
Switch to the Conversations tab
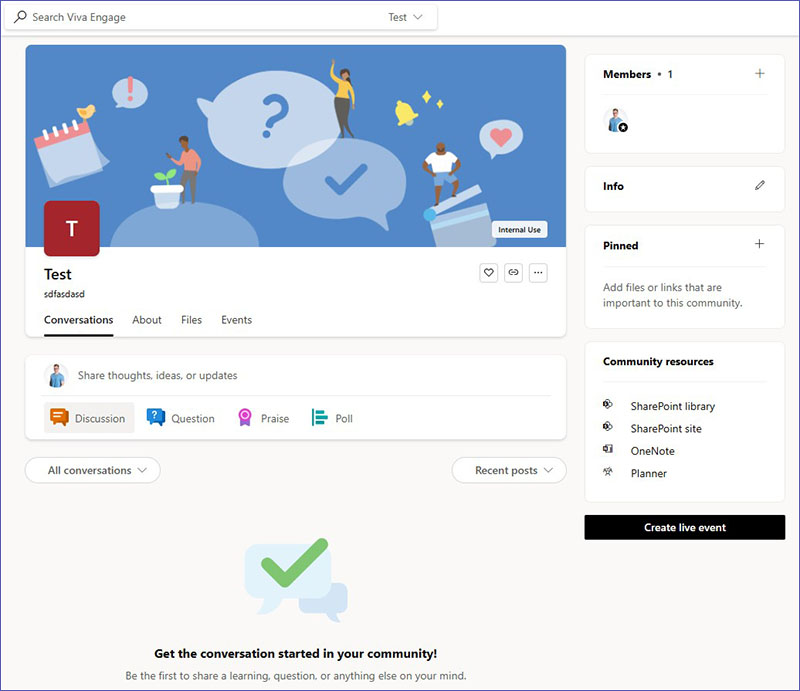pyautogui.click(x=79, y=320)
